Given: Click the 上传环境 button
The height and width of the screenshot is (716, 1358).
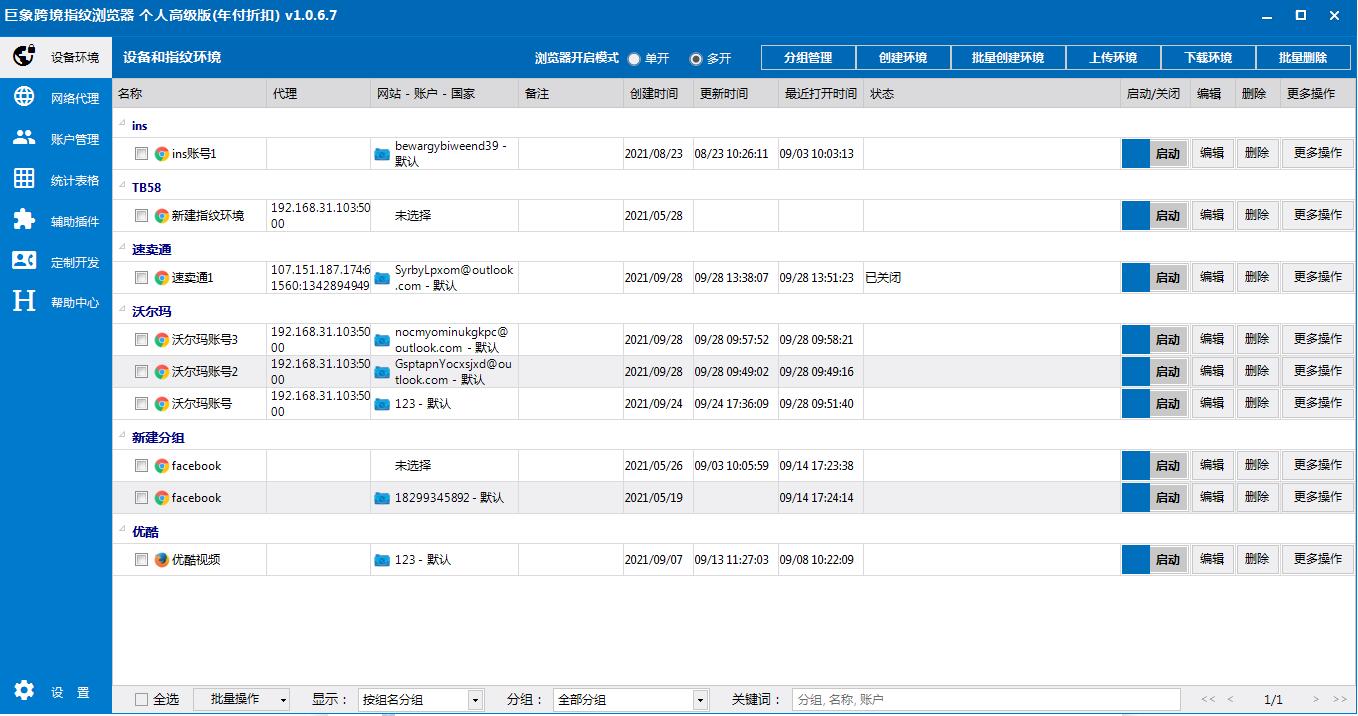Looking at the screenshot, I should (1113, 58).
